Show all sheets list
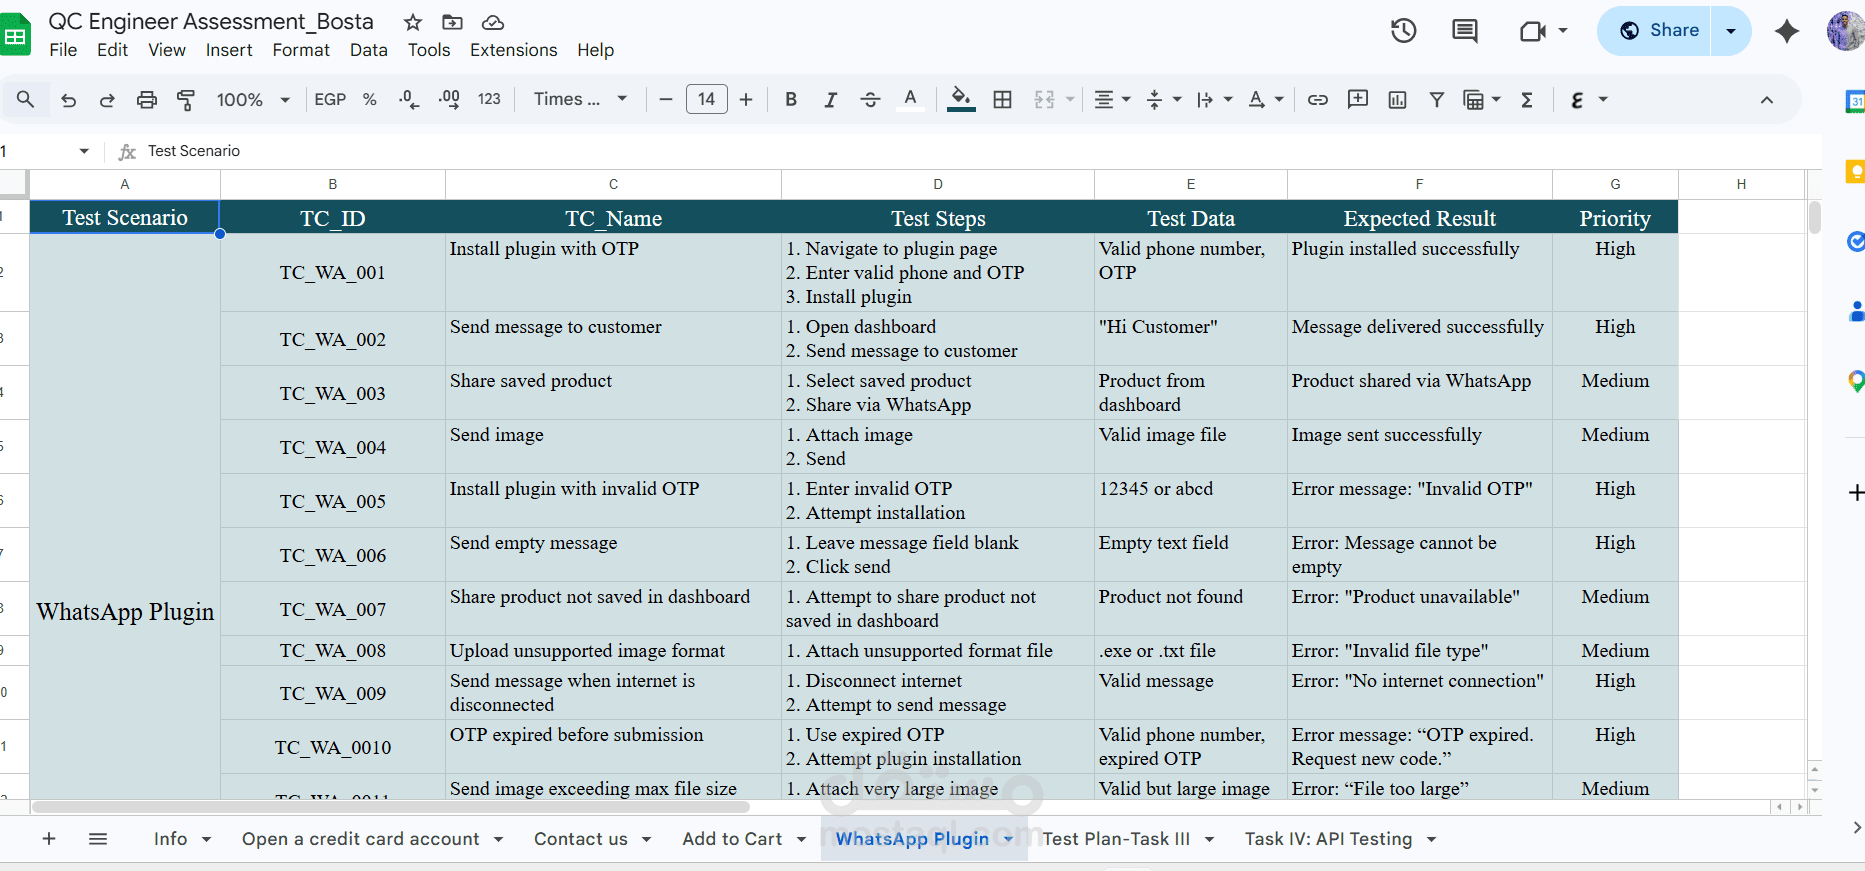Viewport: 1865px width, 871px height. pos(98,839)
